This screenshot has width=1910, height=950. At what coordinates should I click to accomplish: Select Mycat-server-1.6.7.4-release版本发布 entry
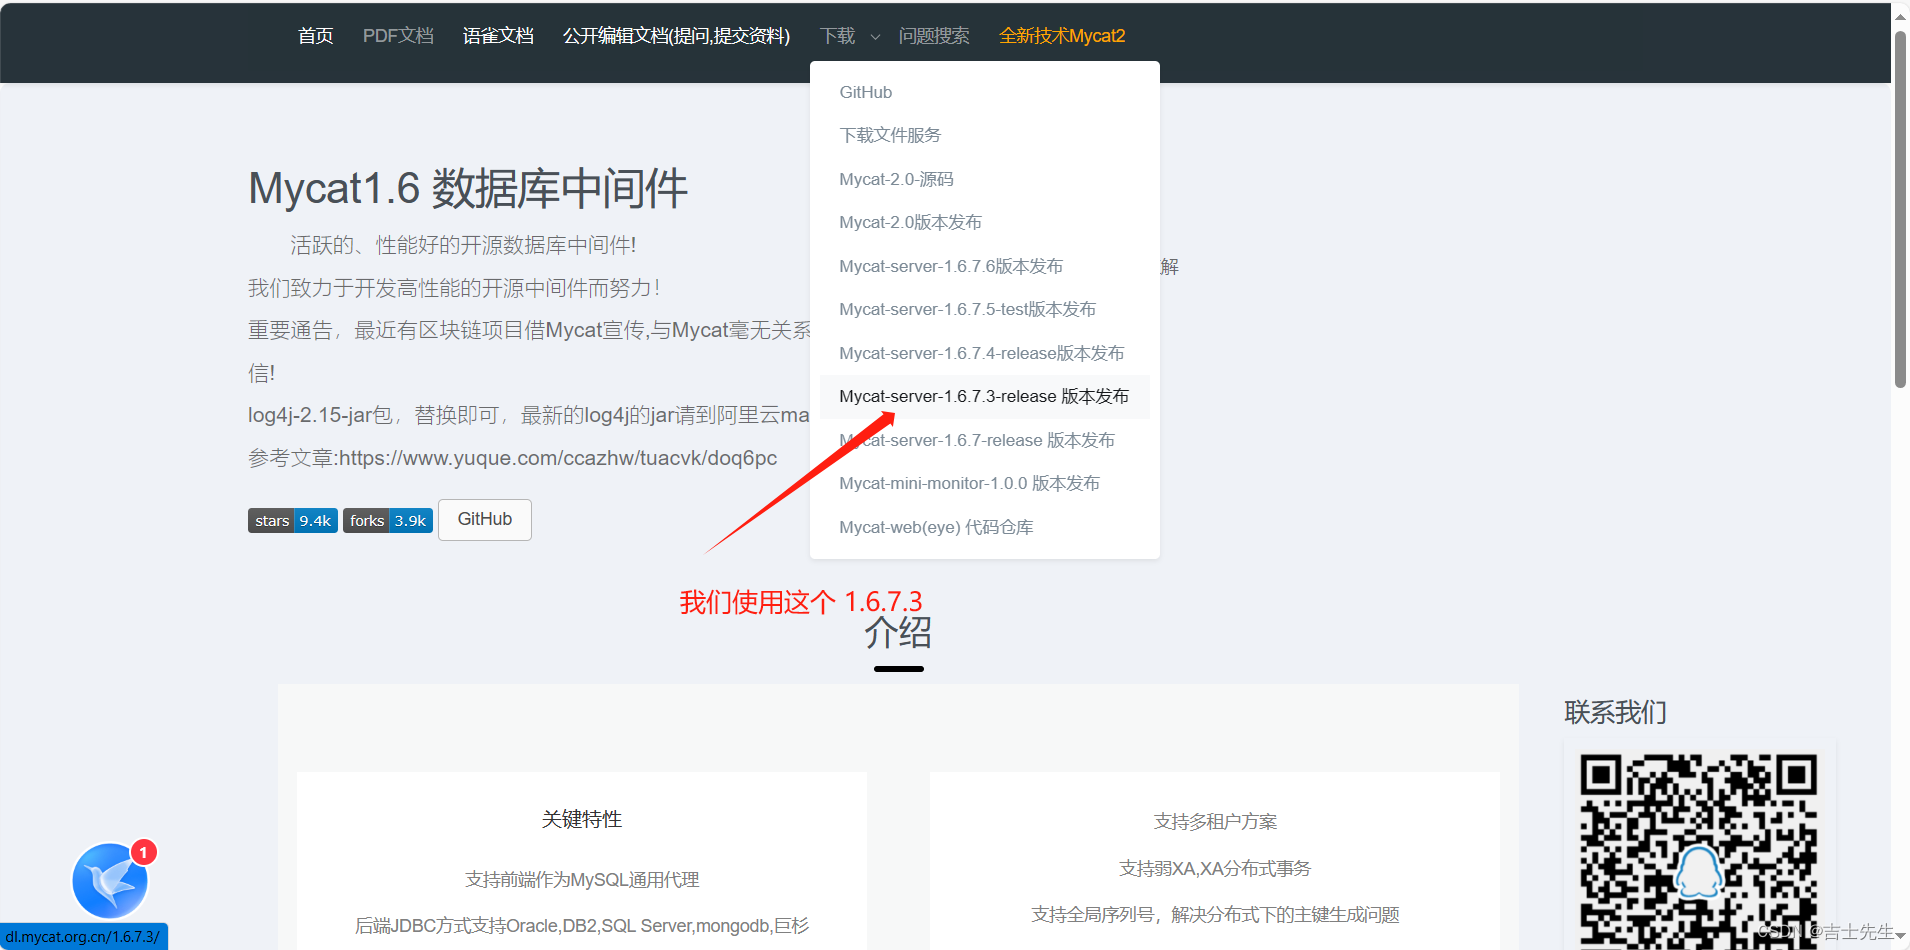coord(984,353)
